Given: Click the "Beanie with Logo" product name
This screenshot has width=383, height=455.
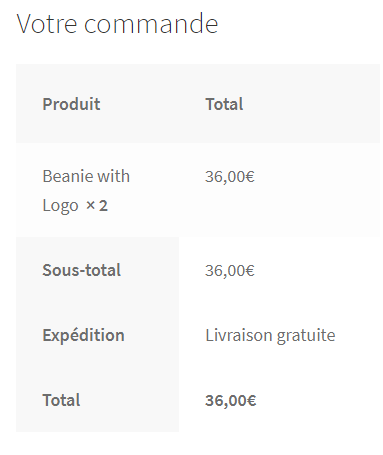Looking at the screenshot, I should pyautogui.click(x=86, y=191).
